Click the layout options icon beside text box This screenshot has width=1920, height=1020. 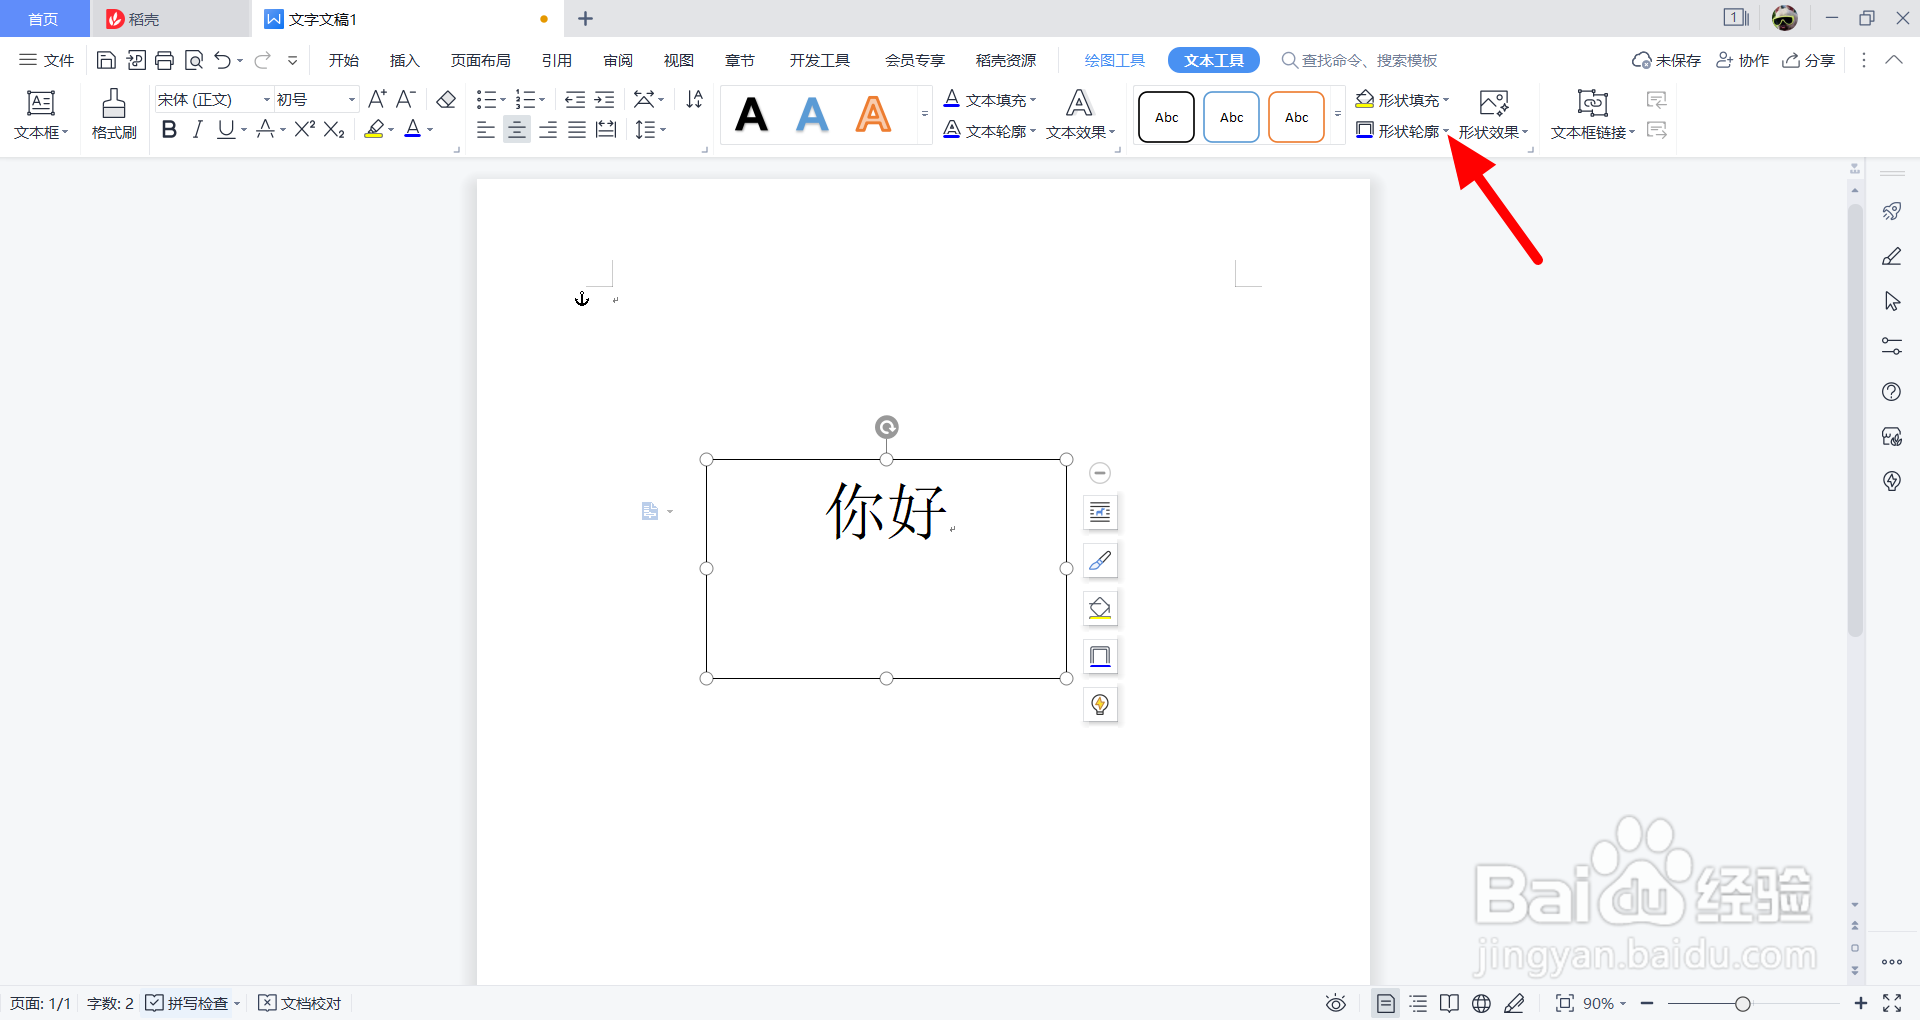click(1100, 513)
